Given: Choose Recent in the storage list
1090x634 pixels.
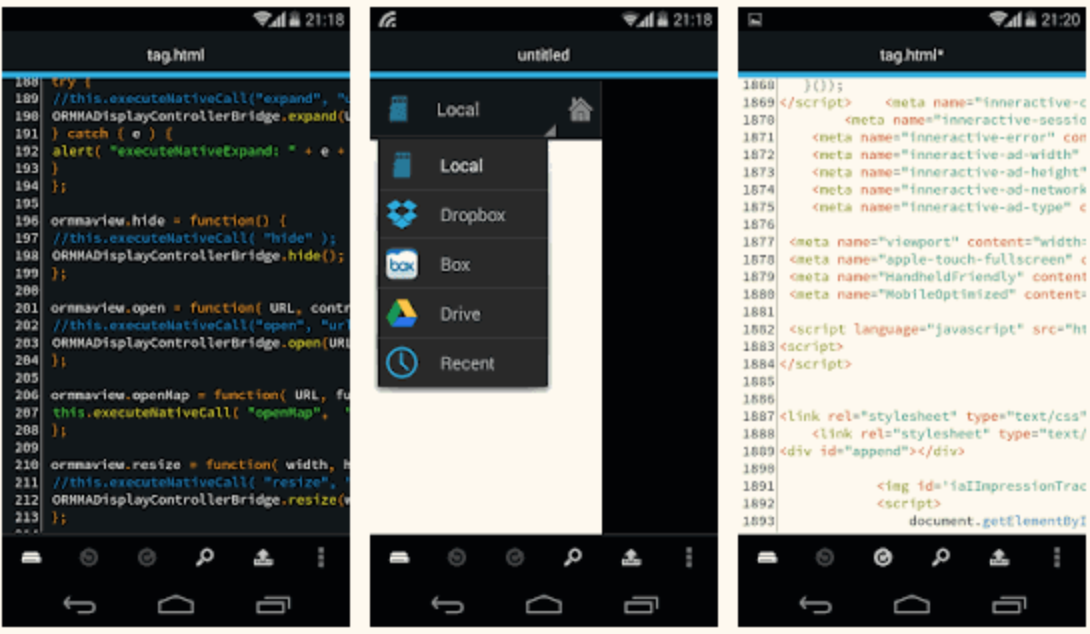Looking at the screenshot, I should [x=463, y=363].
